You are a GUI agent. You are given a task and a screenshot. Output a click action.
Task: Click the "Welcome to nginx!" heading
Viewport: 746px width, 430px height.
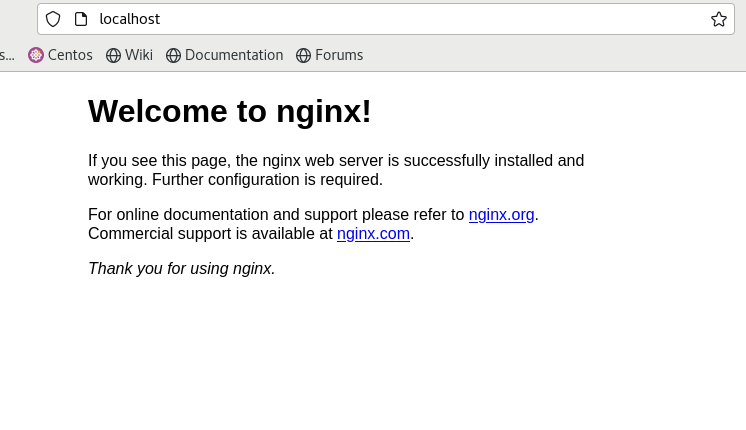click(229, 111)
